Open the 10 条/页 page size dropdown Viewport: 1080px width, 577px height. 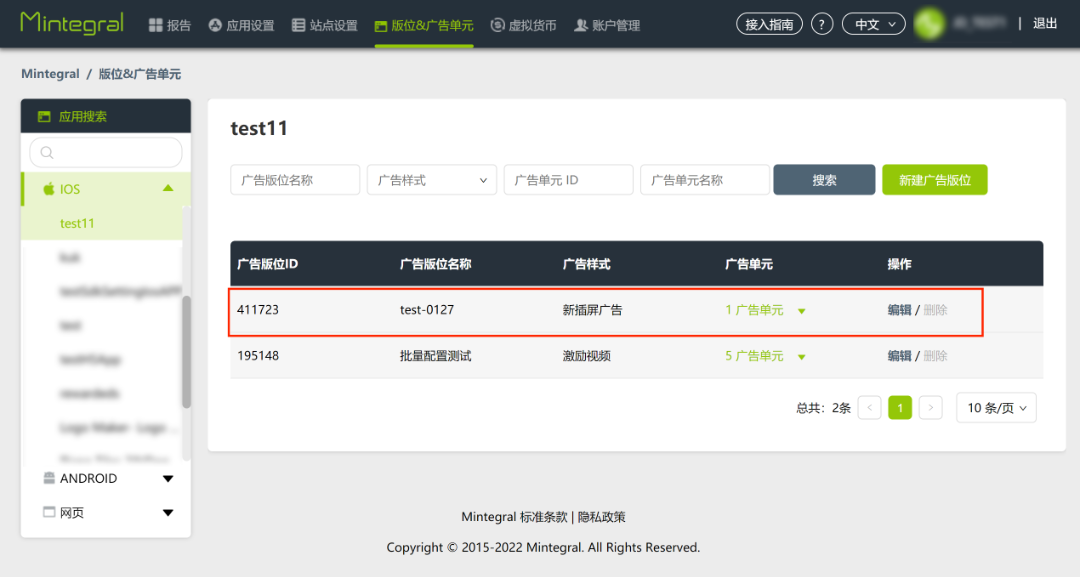[x=996, y=407]
